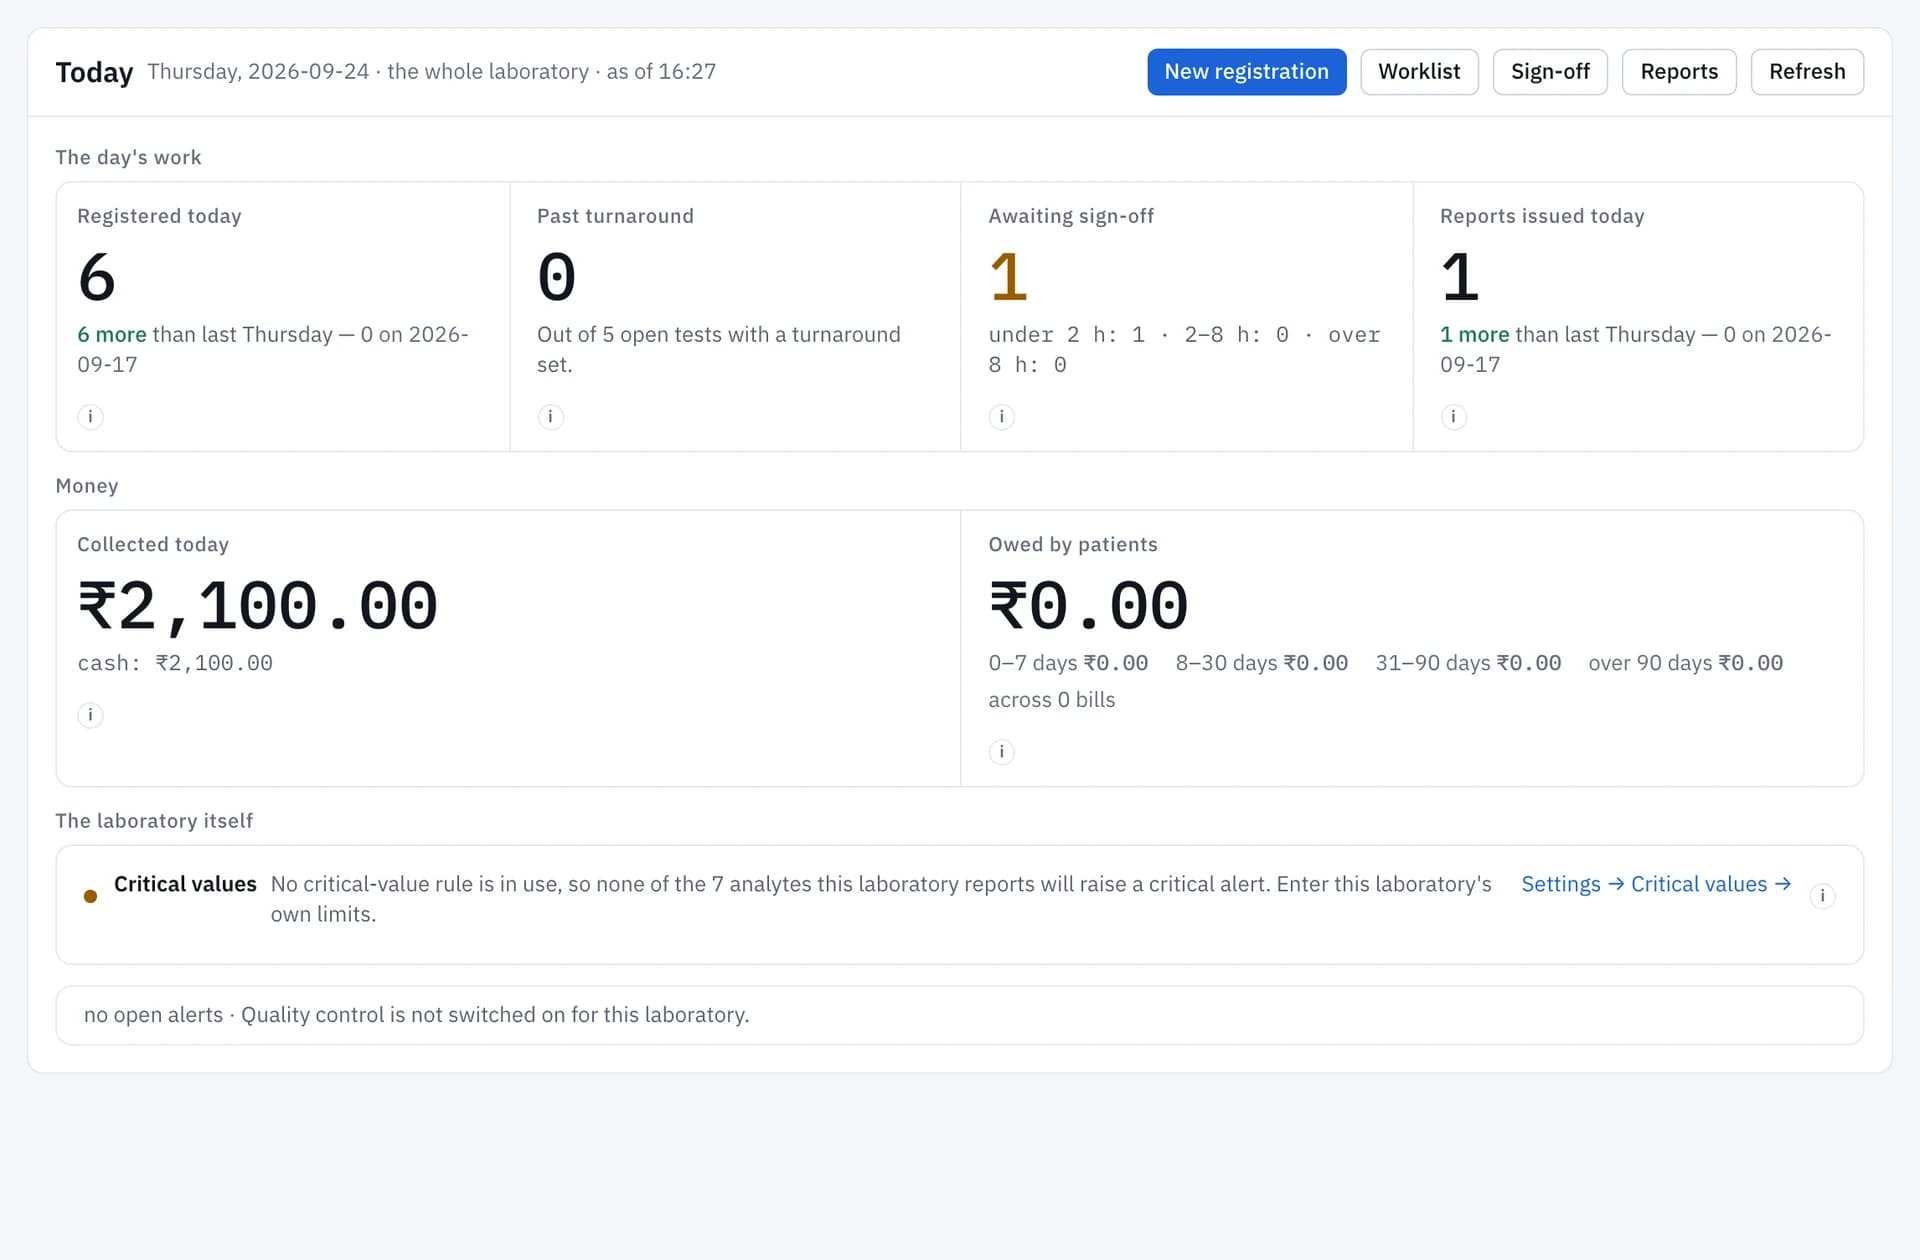Click the 'Today' page heading
Image resolution: width=1920 pixels, height=1260 pixels.
tap(94, 72)
